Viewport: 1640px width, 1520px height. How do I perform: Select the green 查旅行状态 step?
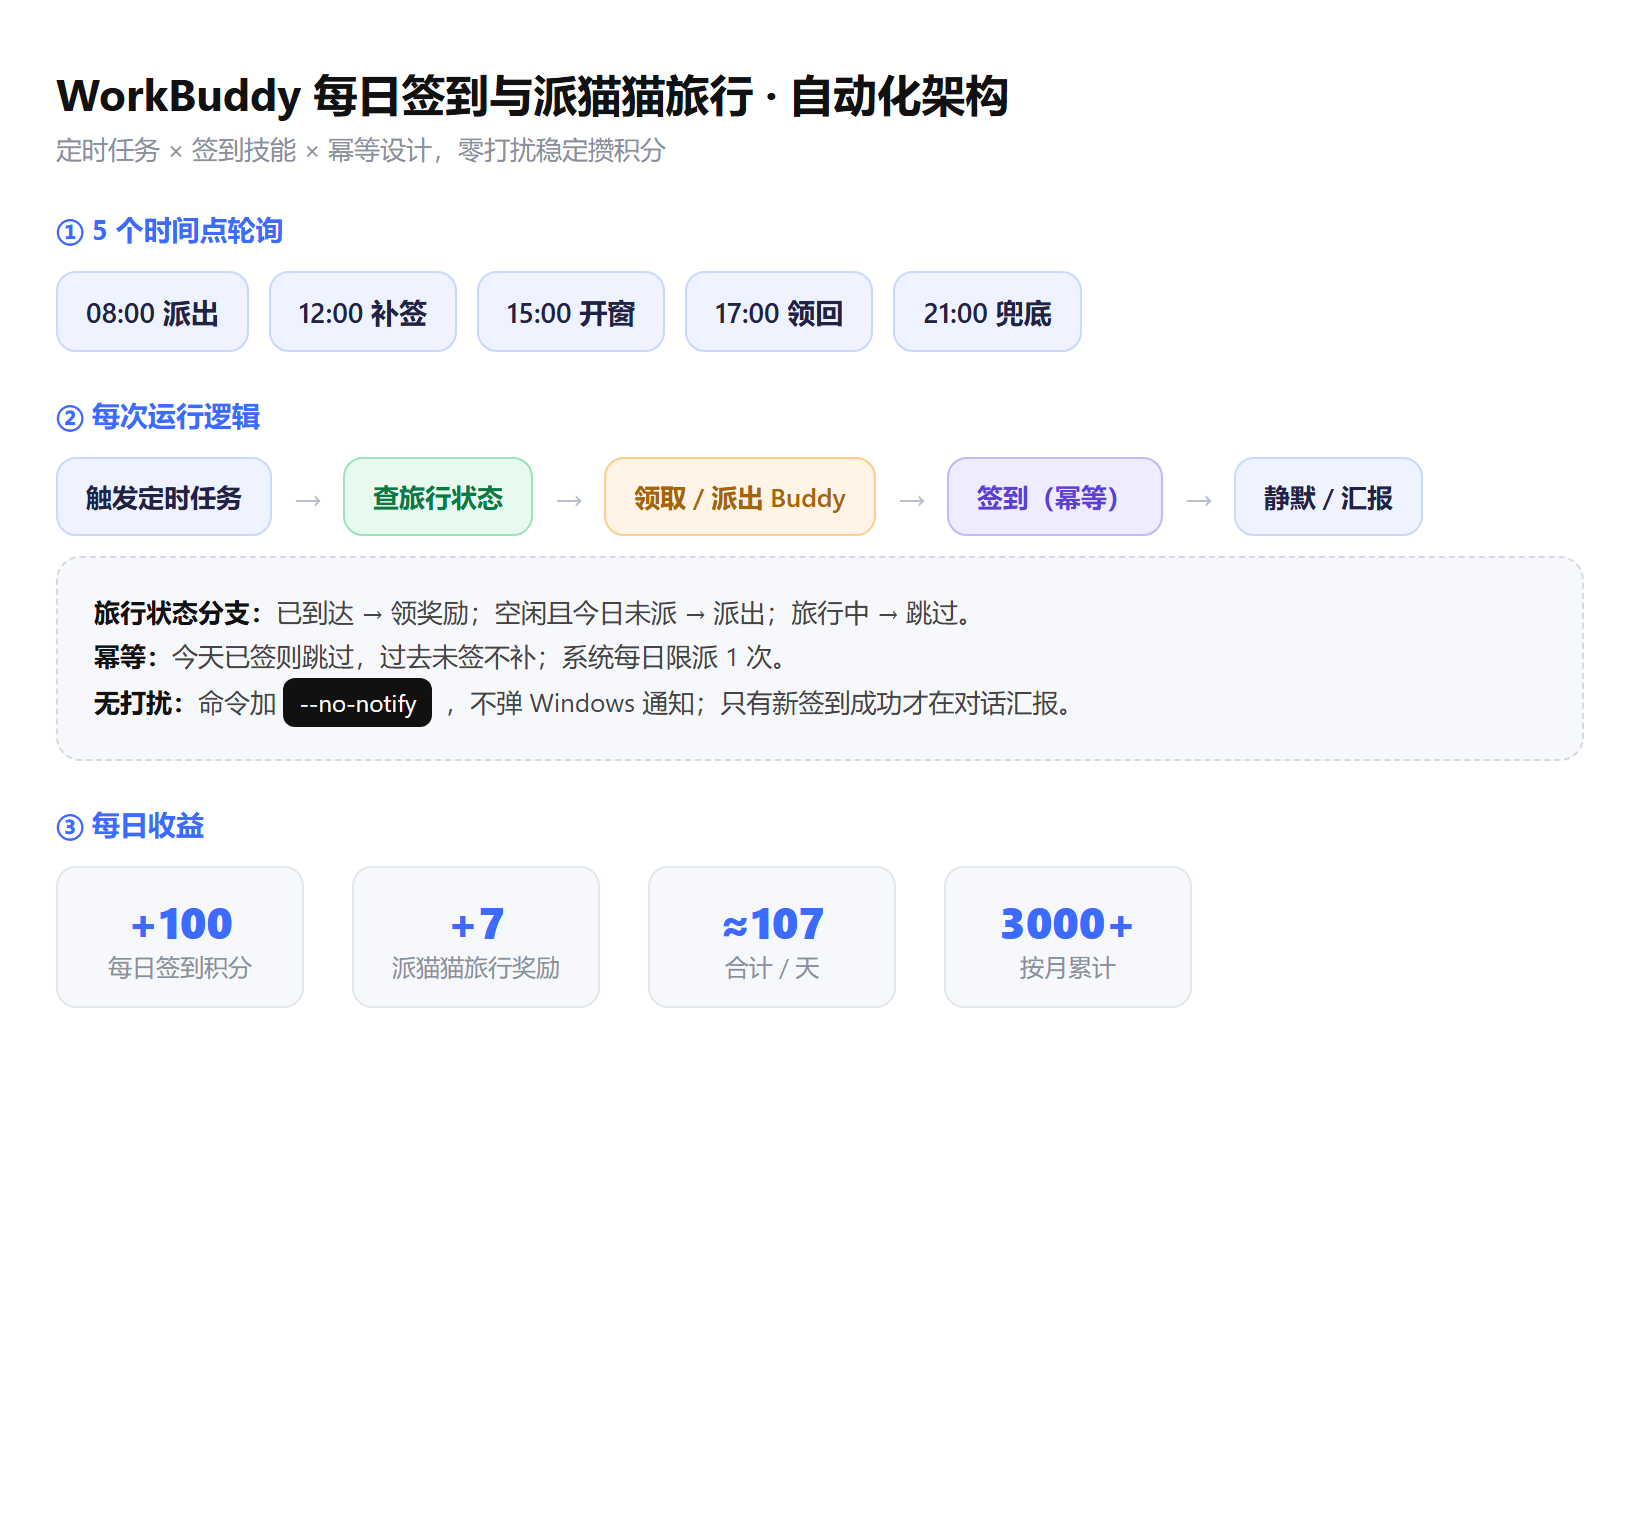[438, 497]
